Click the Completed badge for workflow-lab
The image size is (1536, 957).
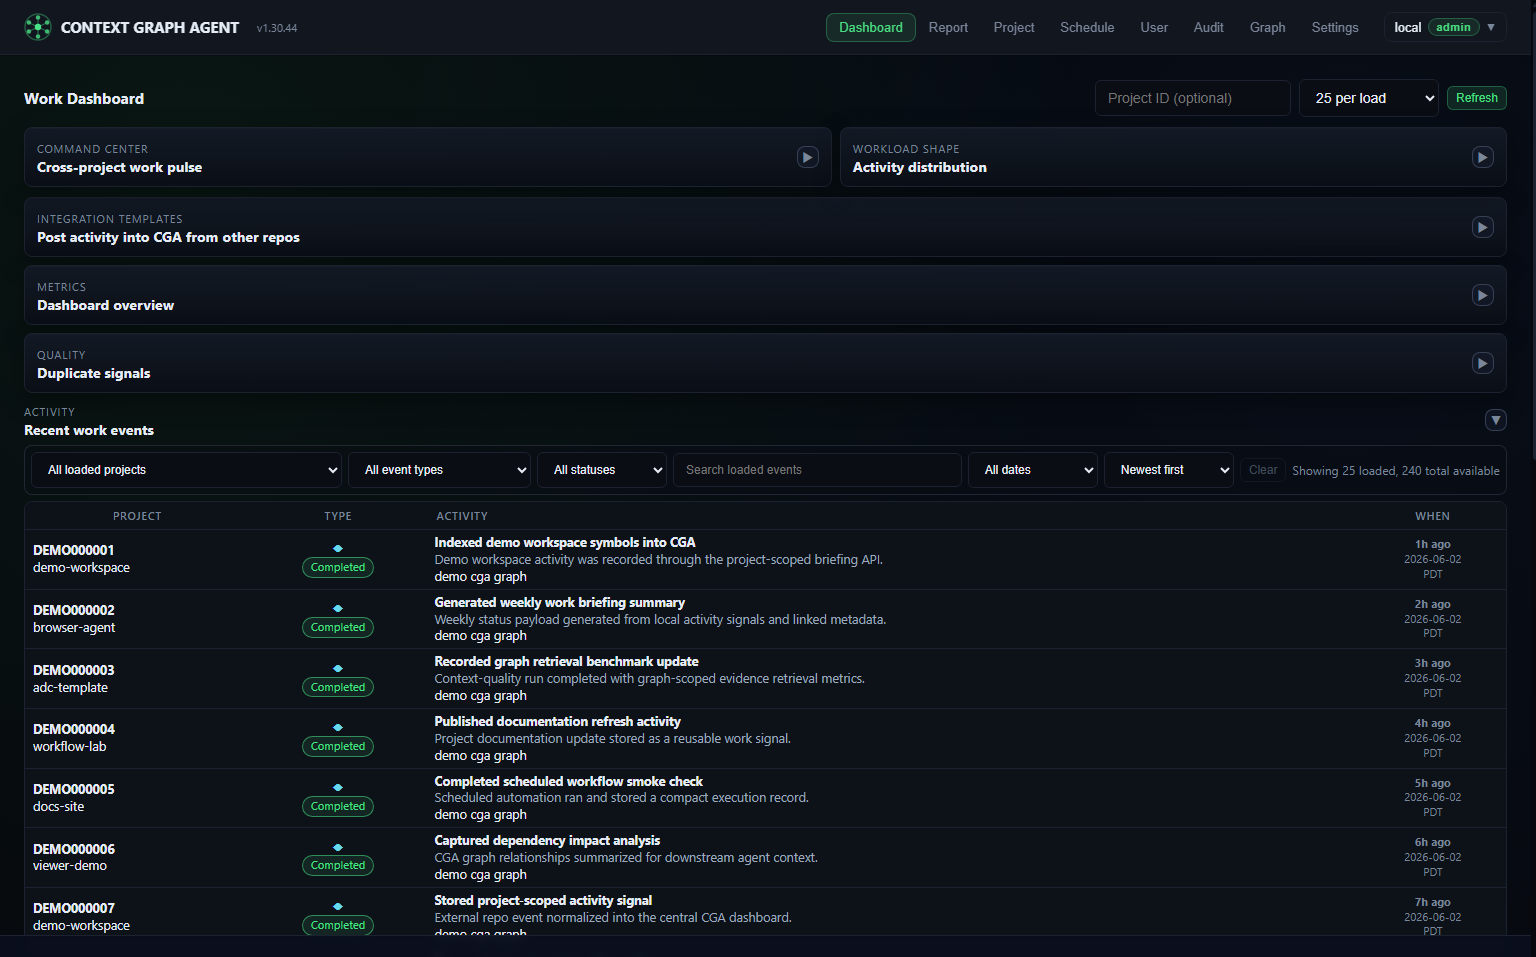click(338, 746)
